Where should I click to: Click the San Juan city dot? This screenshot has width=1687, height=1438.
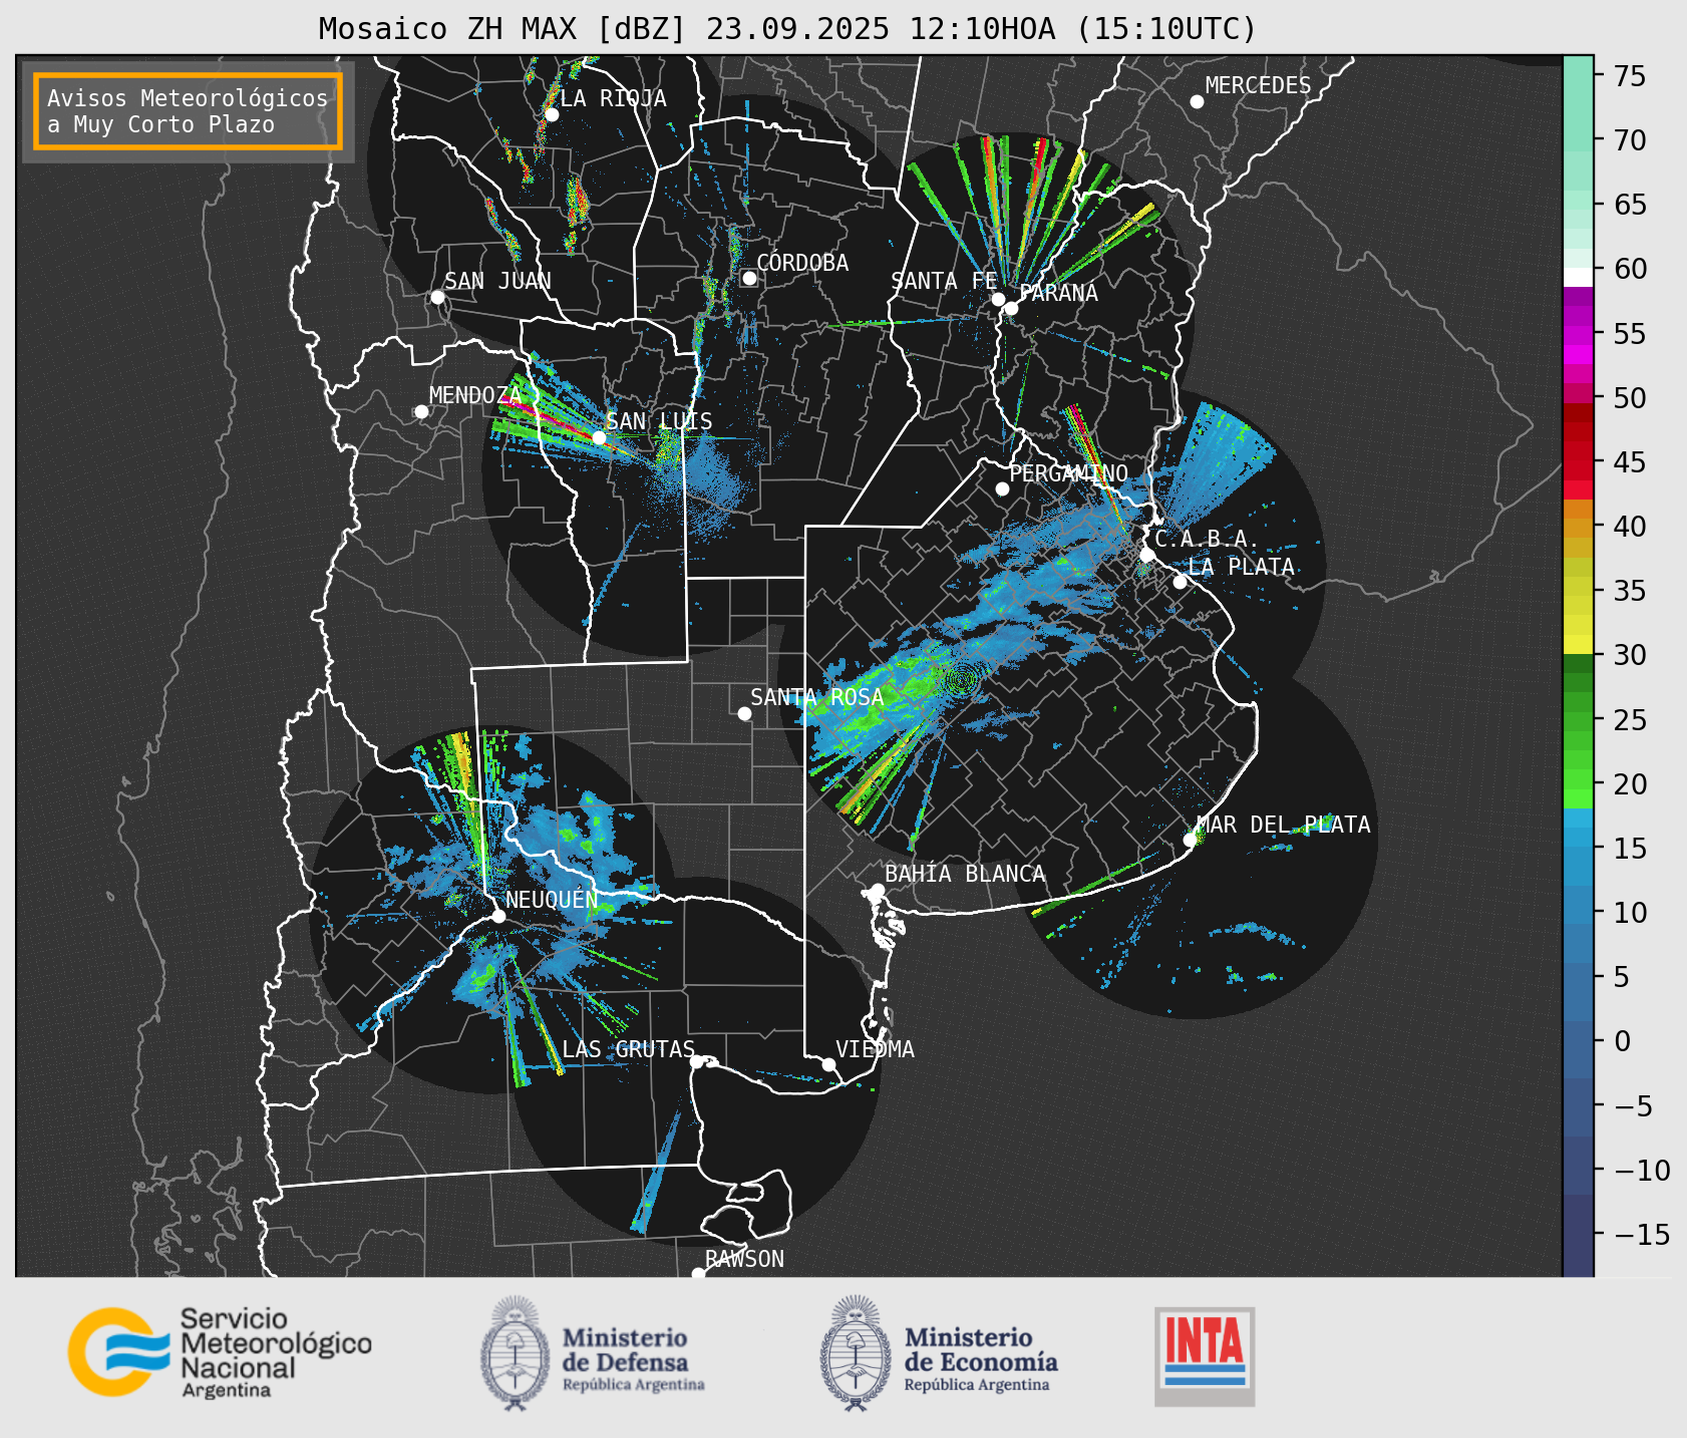[437, 297]
